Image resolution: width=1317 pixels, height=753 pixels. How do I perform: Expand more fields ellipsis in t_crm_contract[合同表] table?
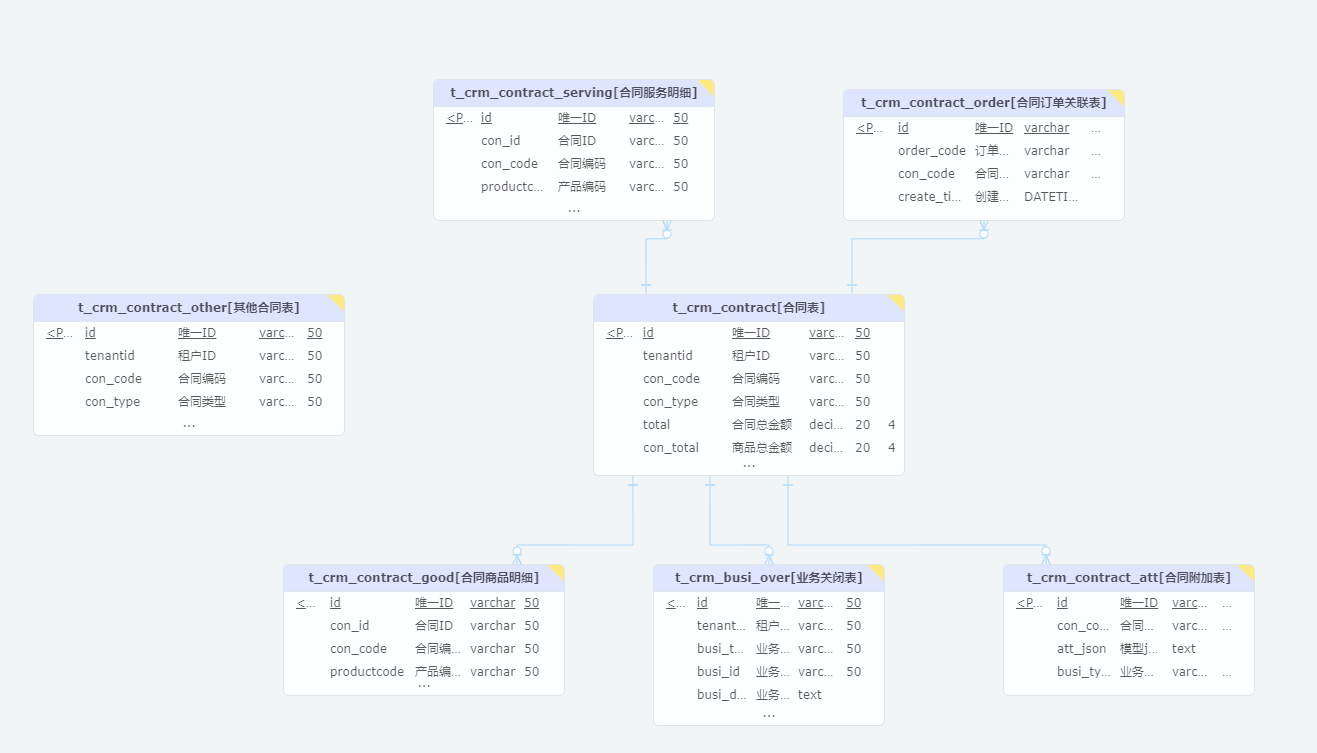[749, 466]
